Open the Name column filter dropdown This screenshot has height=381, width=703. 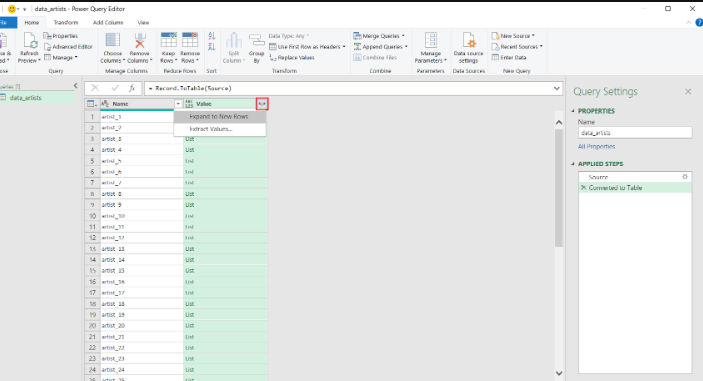(x=178, y=104)
